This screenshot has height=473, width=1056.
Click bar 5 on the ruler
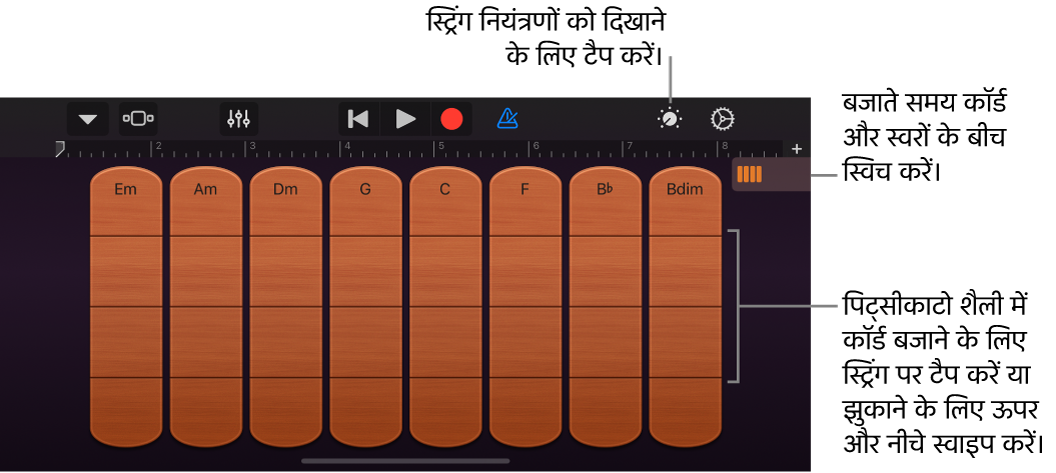point(438,149)
